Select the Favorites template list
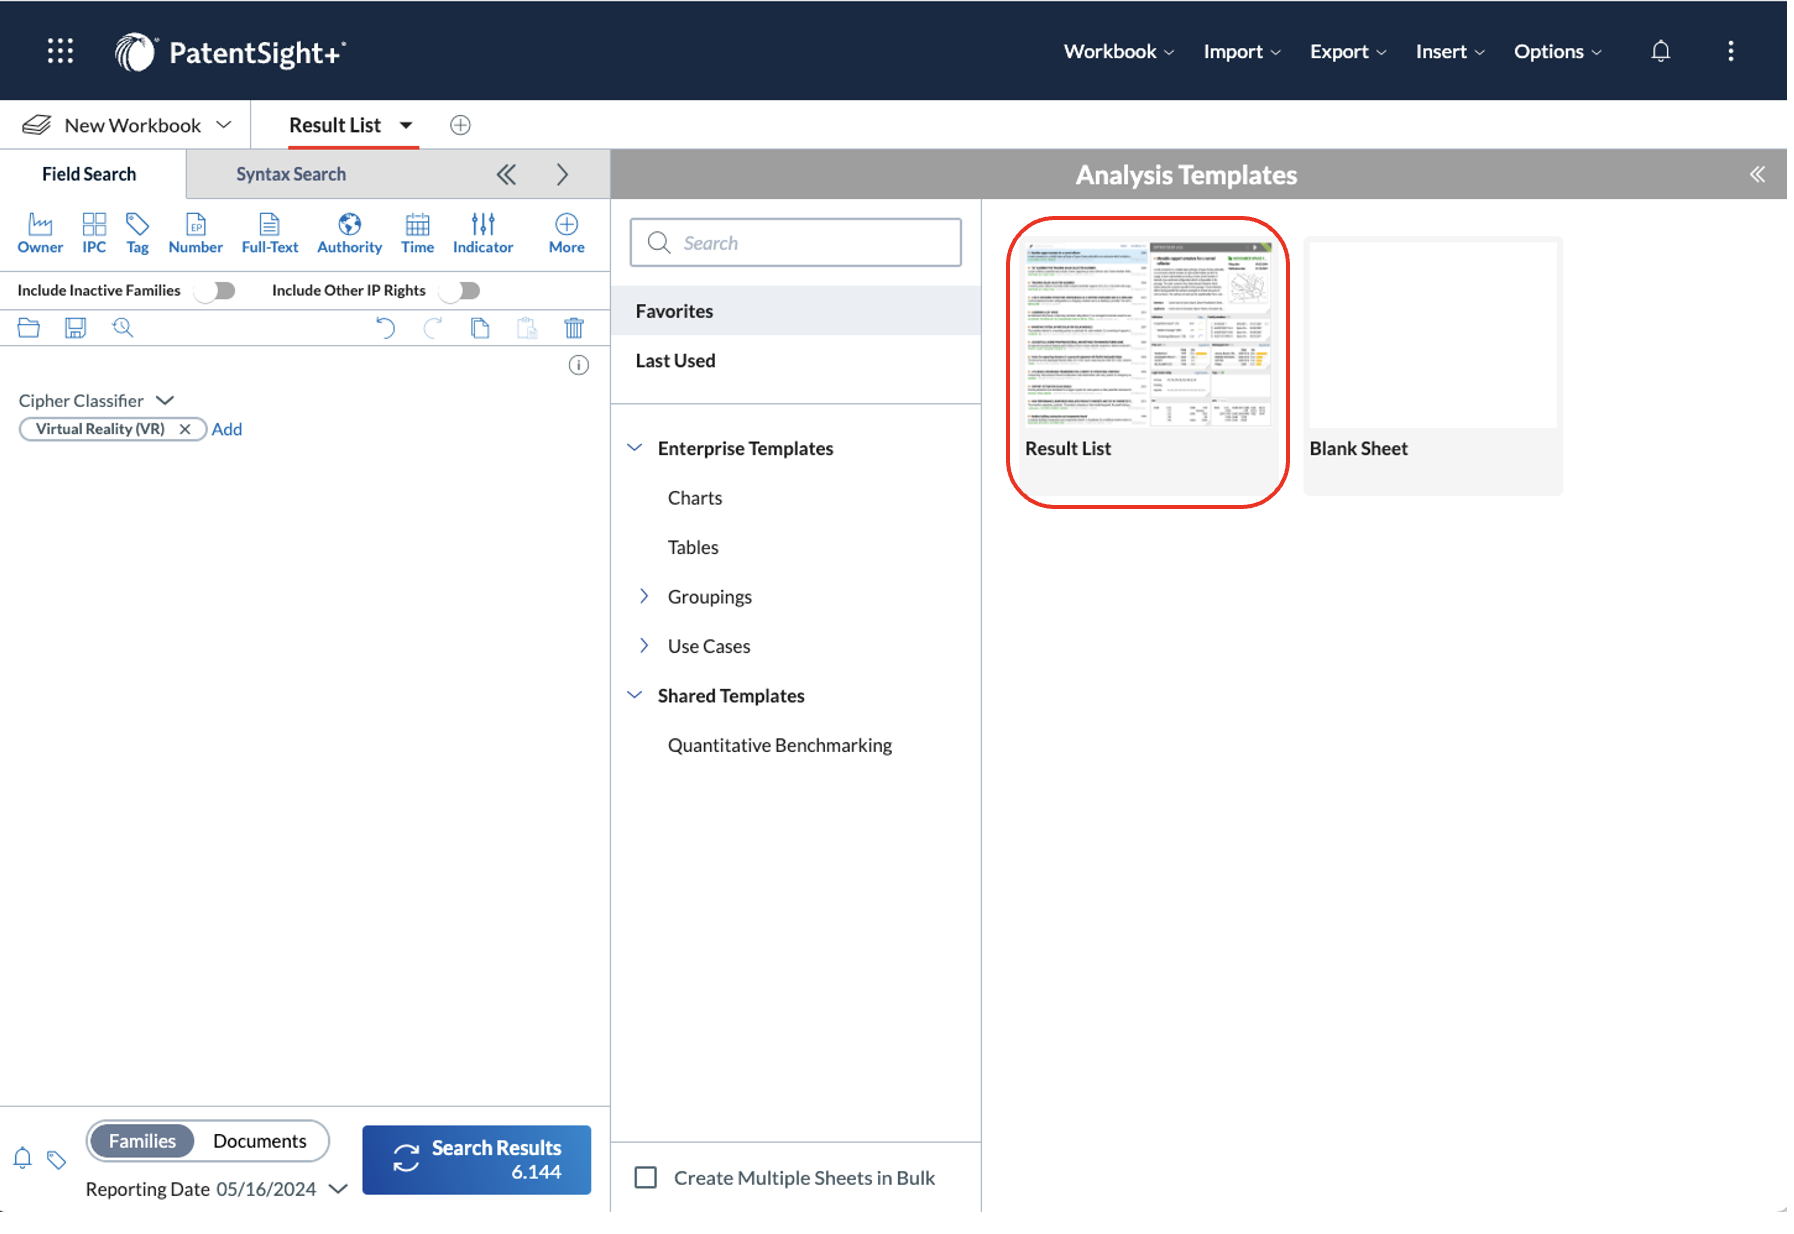Screen dimensions: 1794x1234 [796, 311]
